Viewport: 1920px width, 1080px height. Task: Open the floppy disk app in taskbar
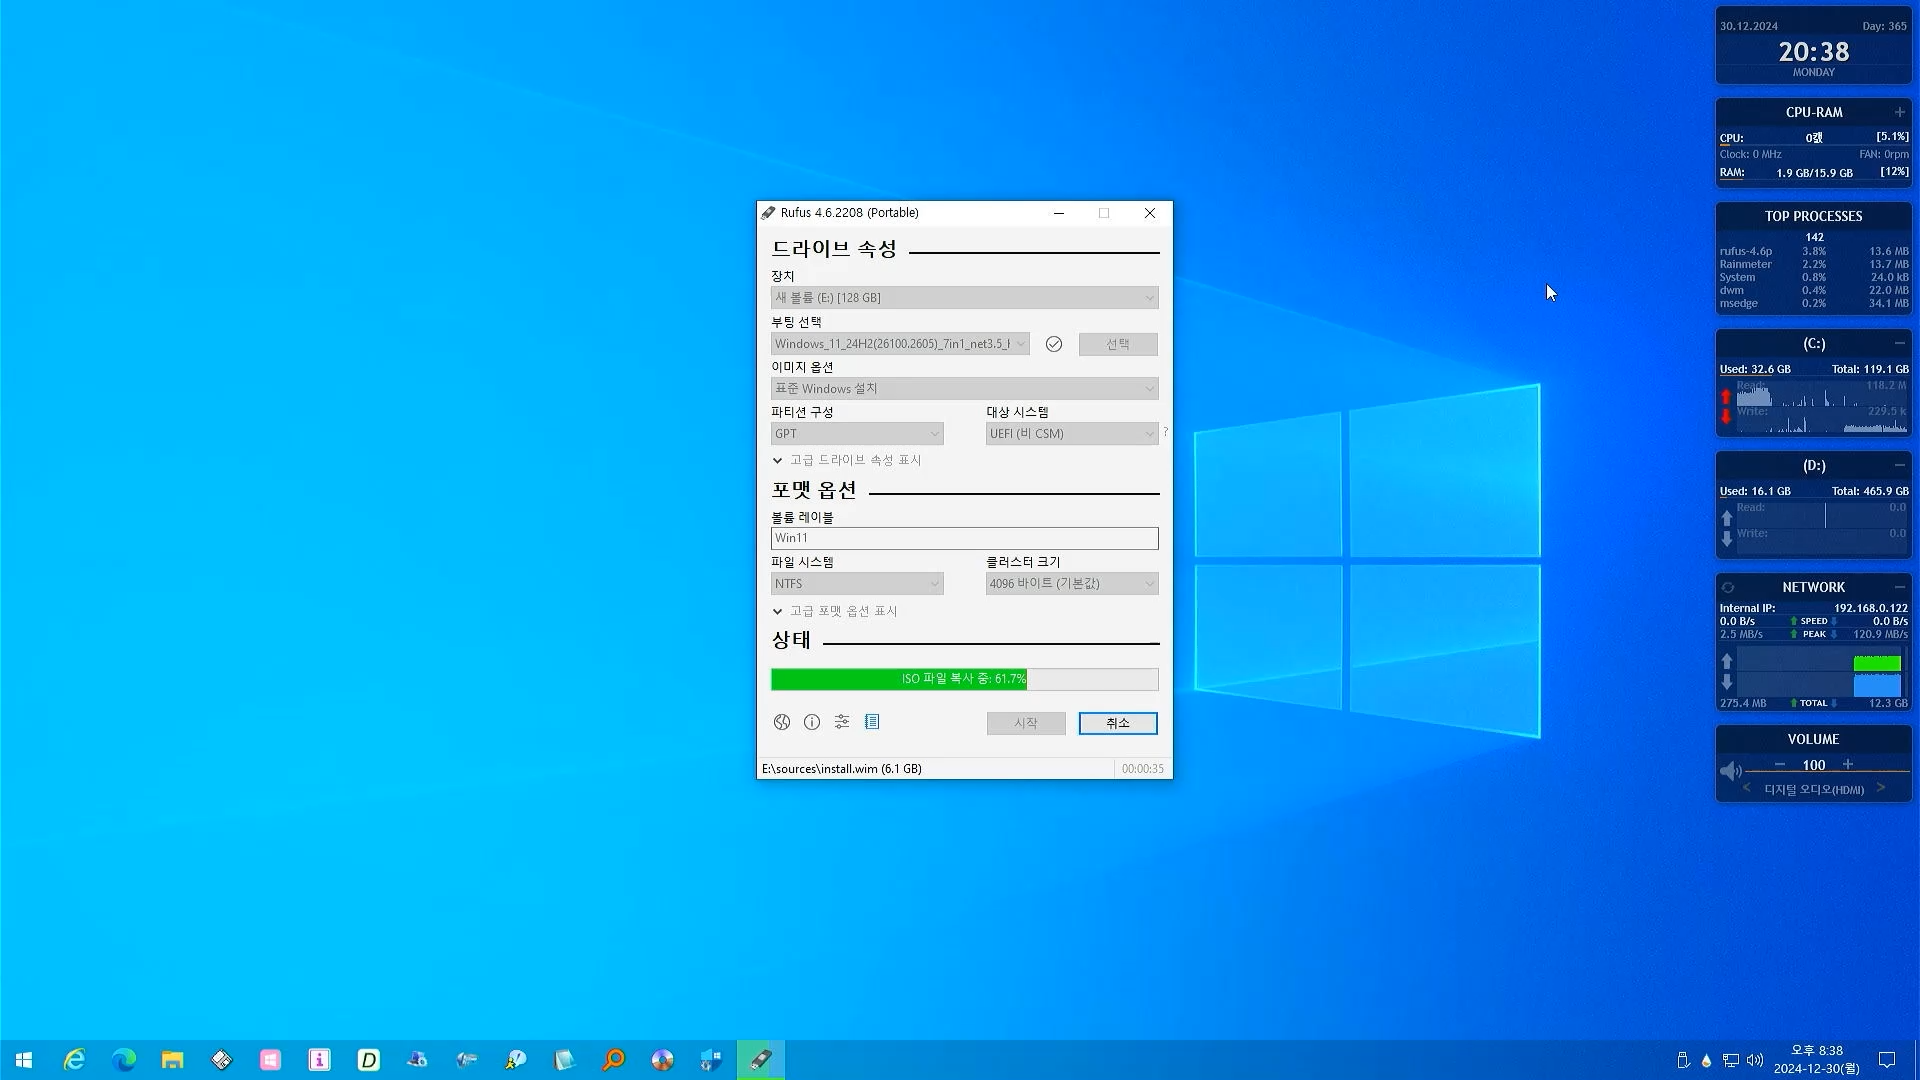(221, 1060)
